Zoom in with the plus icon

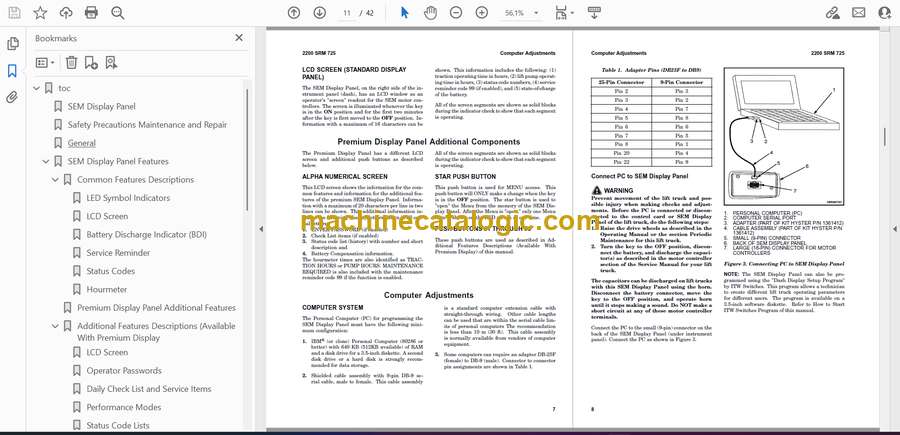(482, 13)
